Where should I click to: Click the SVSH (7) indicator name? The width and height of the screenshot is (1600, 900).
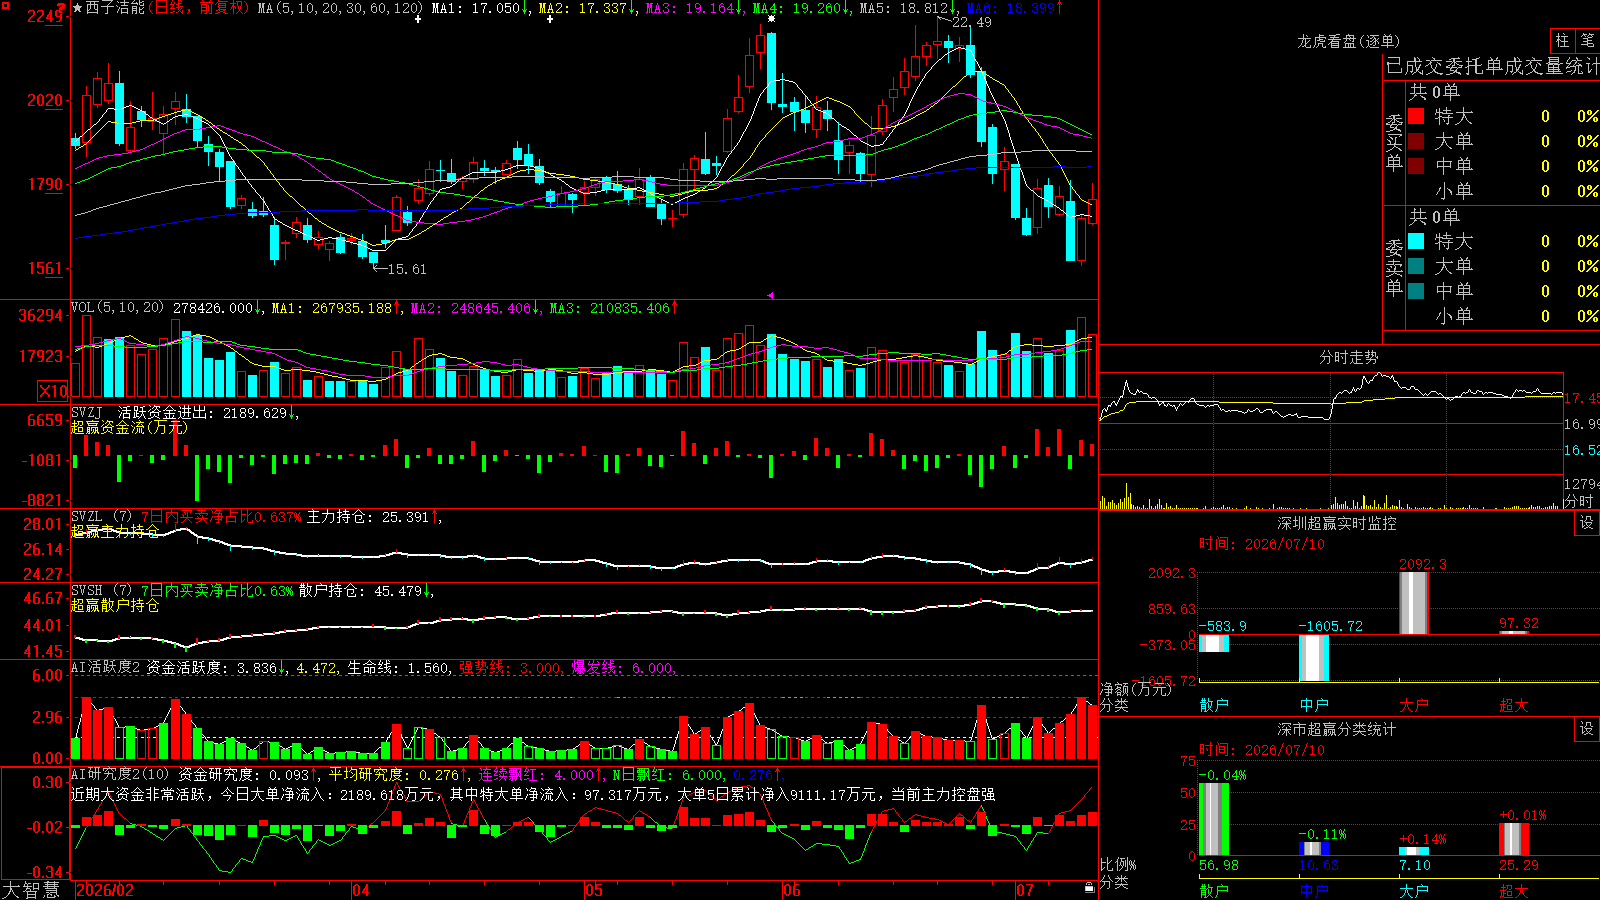point(101,591)
